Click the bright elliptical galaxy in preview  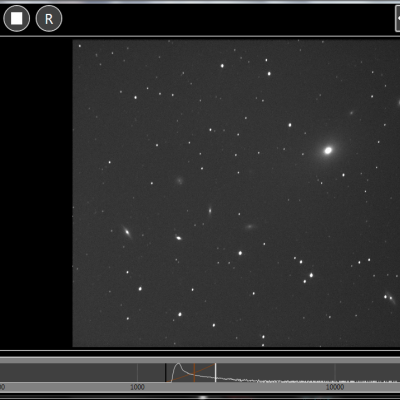[x=328, y=150]
